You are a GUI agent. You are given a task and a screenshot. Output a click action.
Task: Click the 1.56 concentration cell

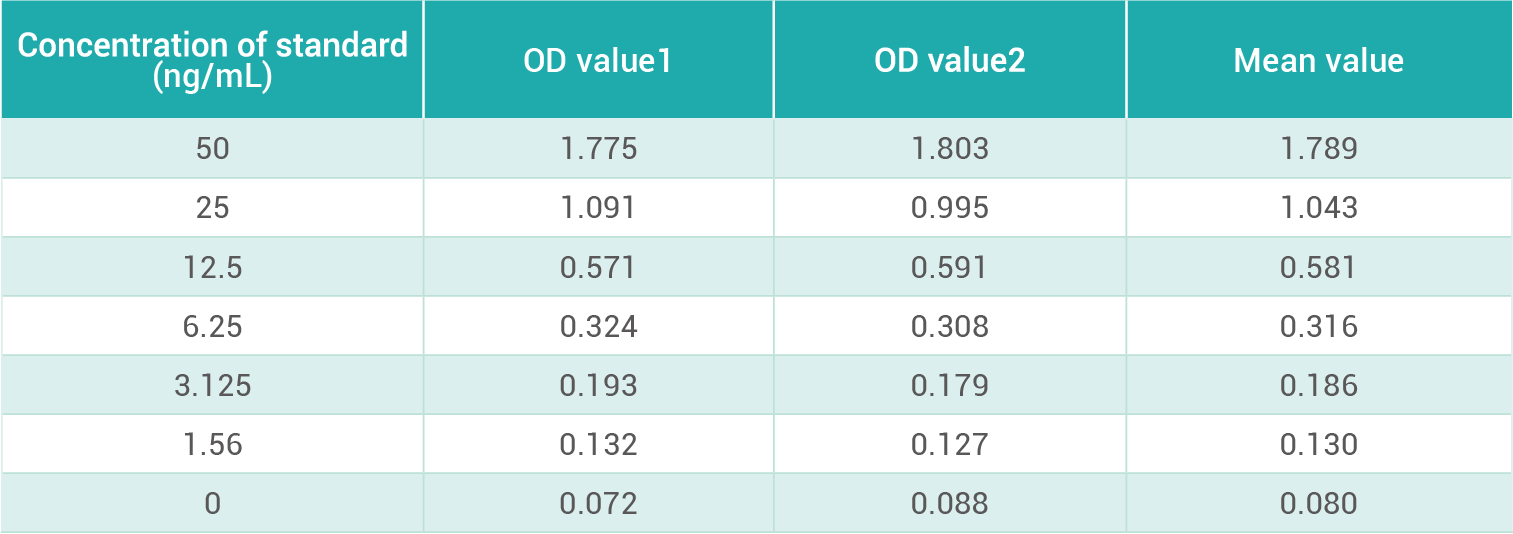click(x=212, y=444)
